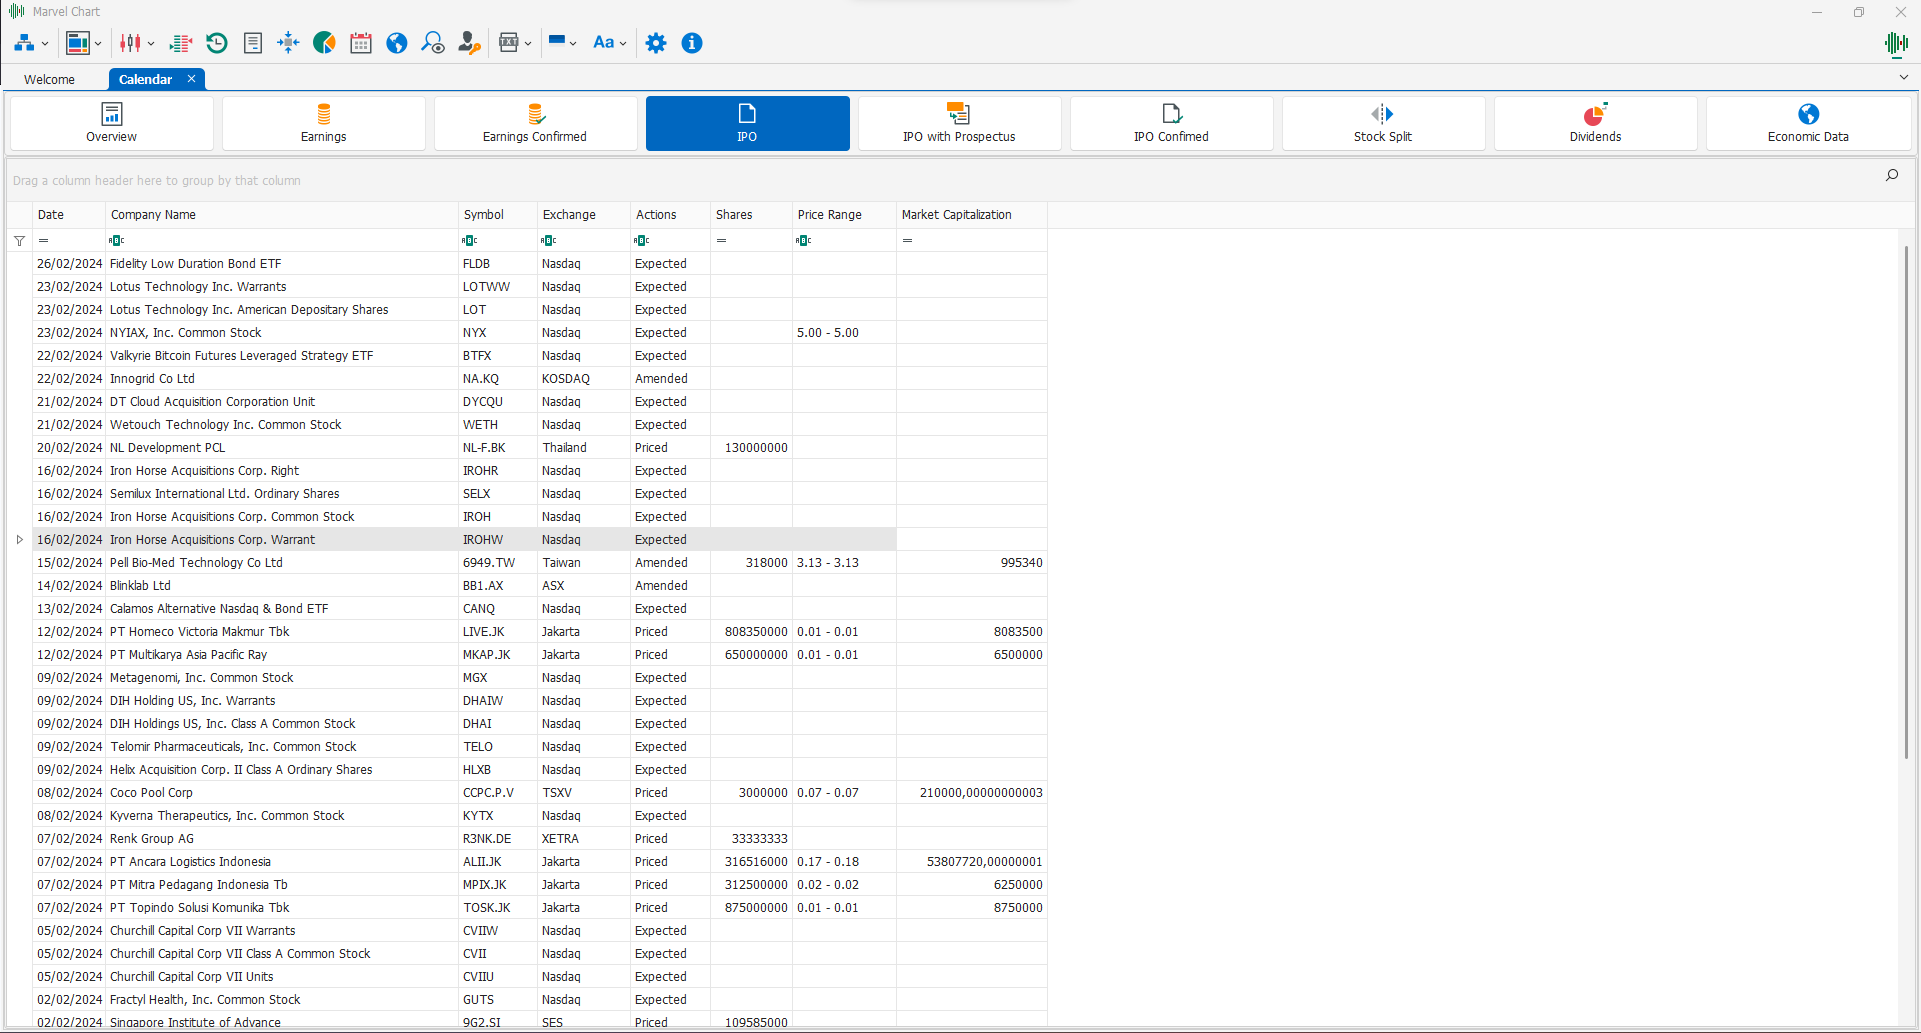Screen dimensions: 1921x1033
Task: Sort by the Exchange column header
Action: (x=584, y=215)
